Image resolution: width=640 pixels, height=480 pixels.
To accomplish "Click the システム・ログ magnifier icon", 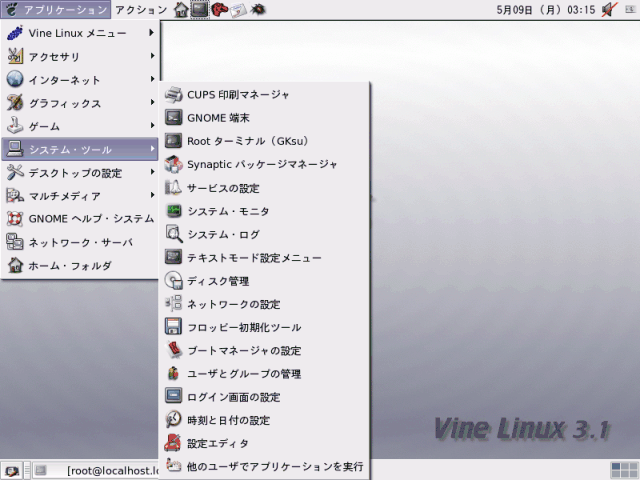I will tap(173, 234).
